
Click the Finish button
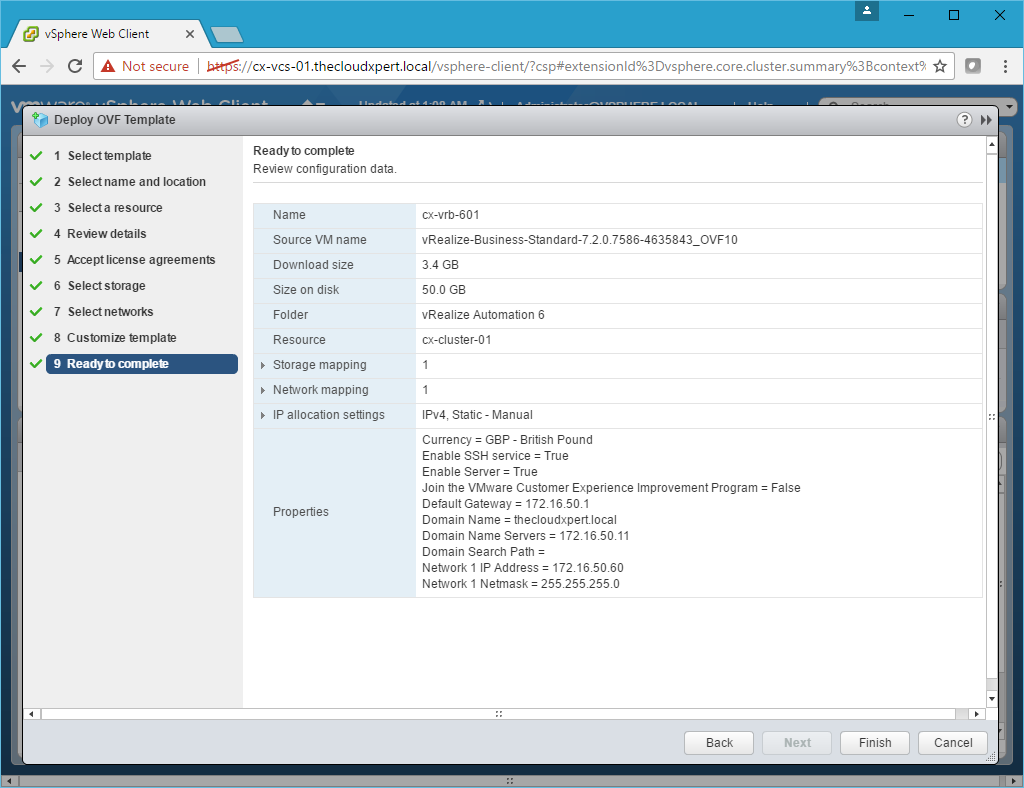pyautogui.click(x=874, y=743)
